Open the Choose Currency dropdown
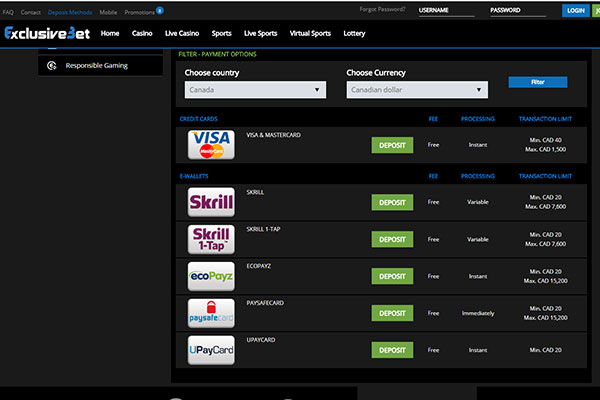The width and height of the screenshot is (600, 400). 417,90
